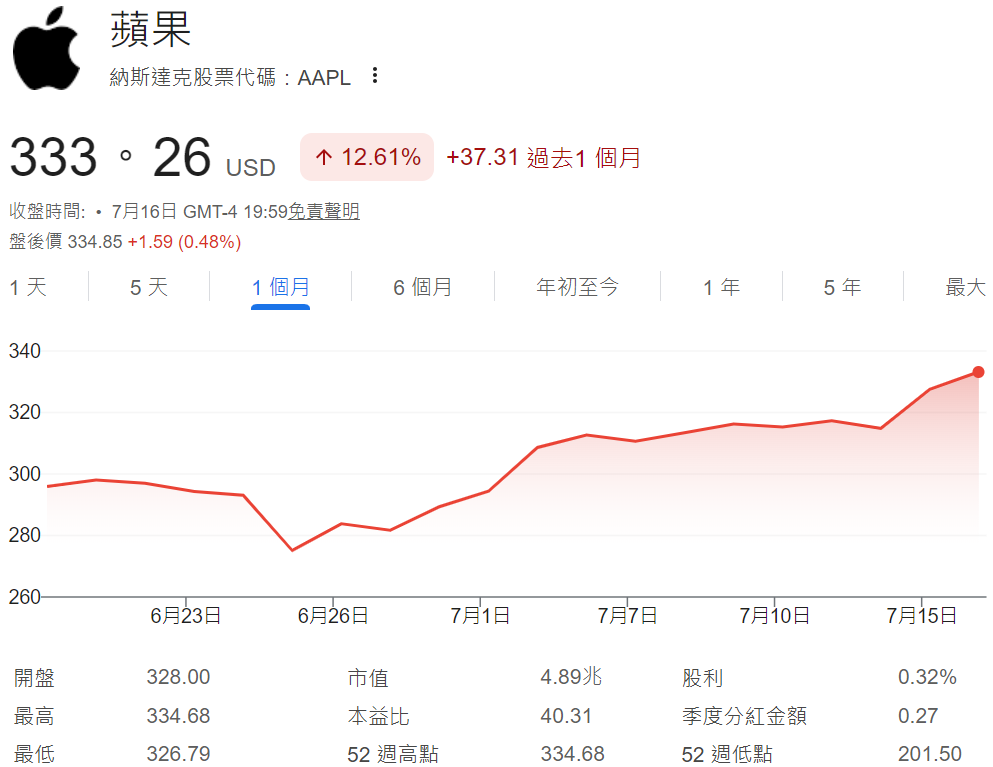The image size is (993, 767).
Task: Click the dividend yield value 0.32%
Action: point(927,676)
